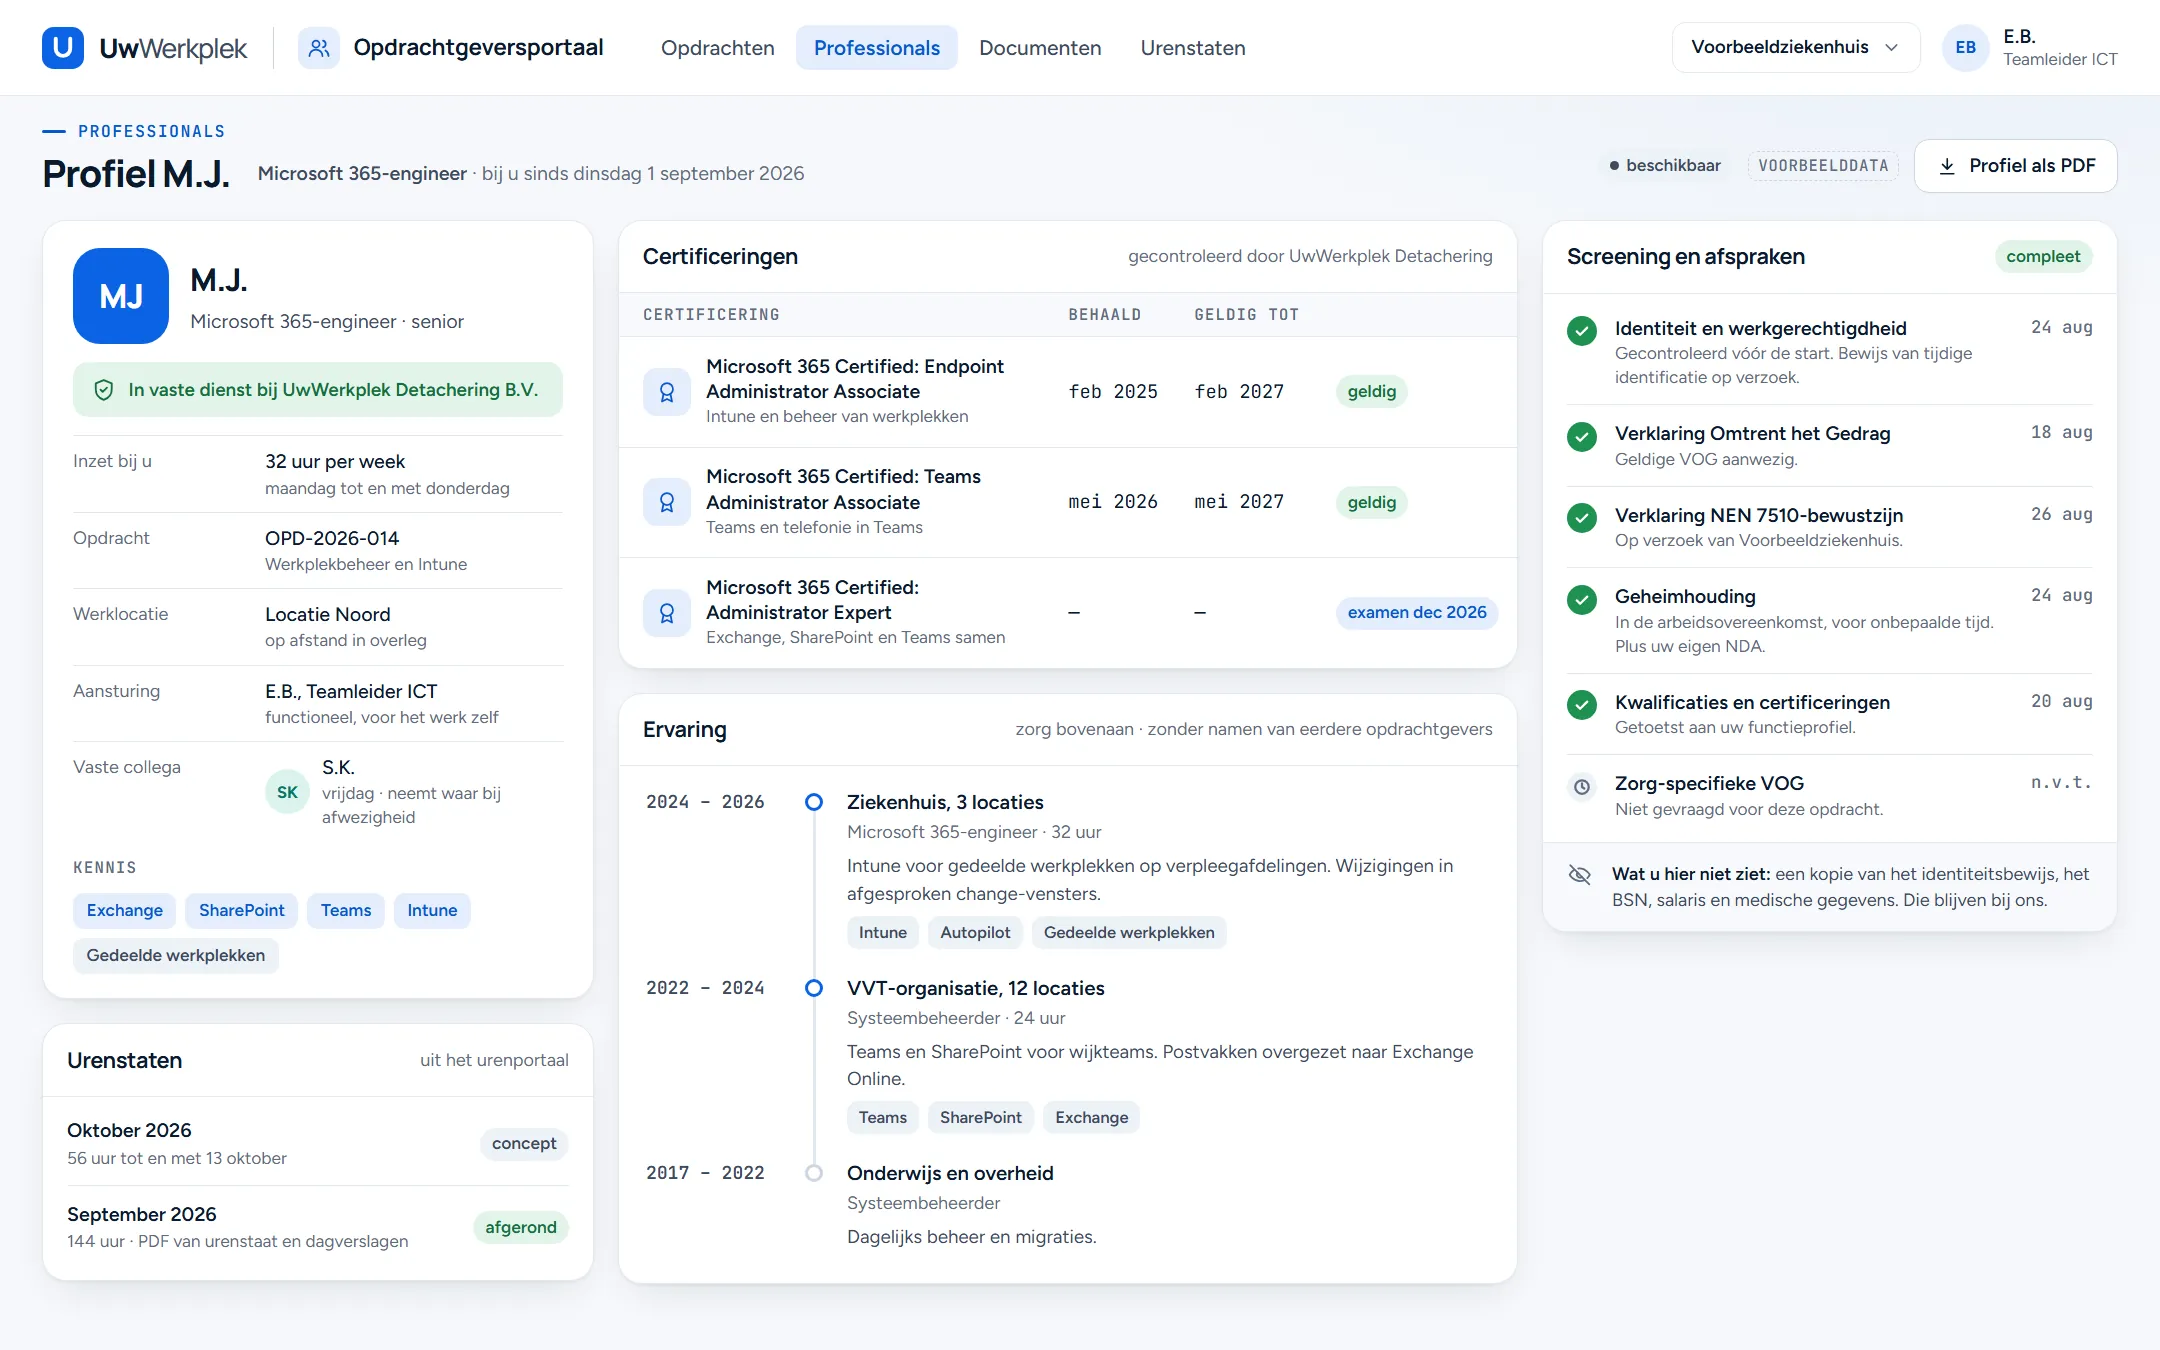Click checkmark for Identiteit en werkgerechtigdheid

(1582, 330)
